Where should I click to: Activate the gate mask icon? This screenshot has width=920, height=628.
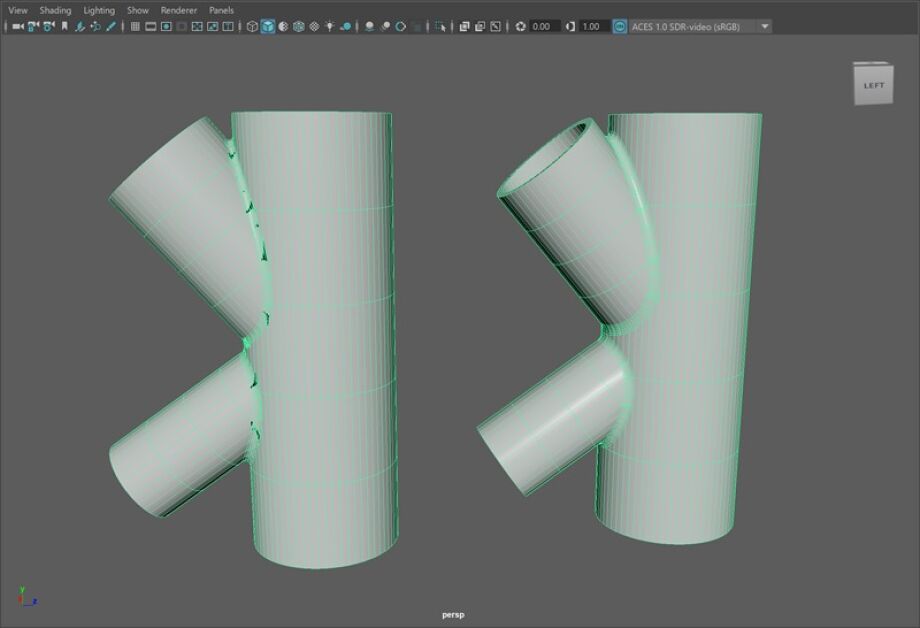180,26
